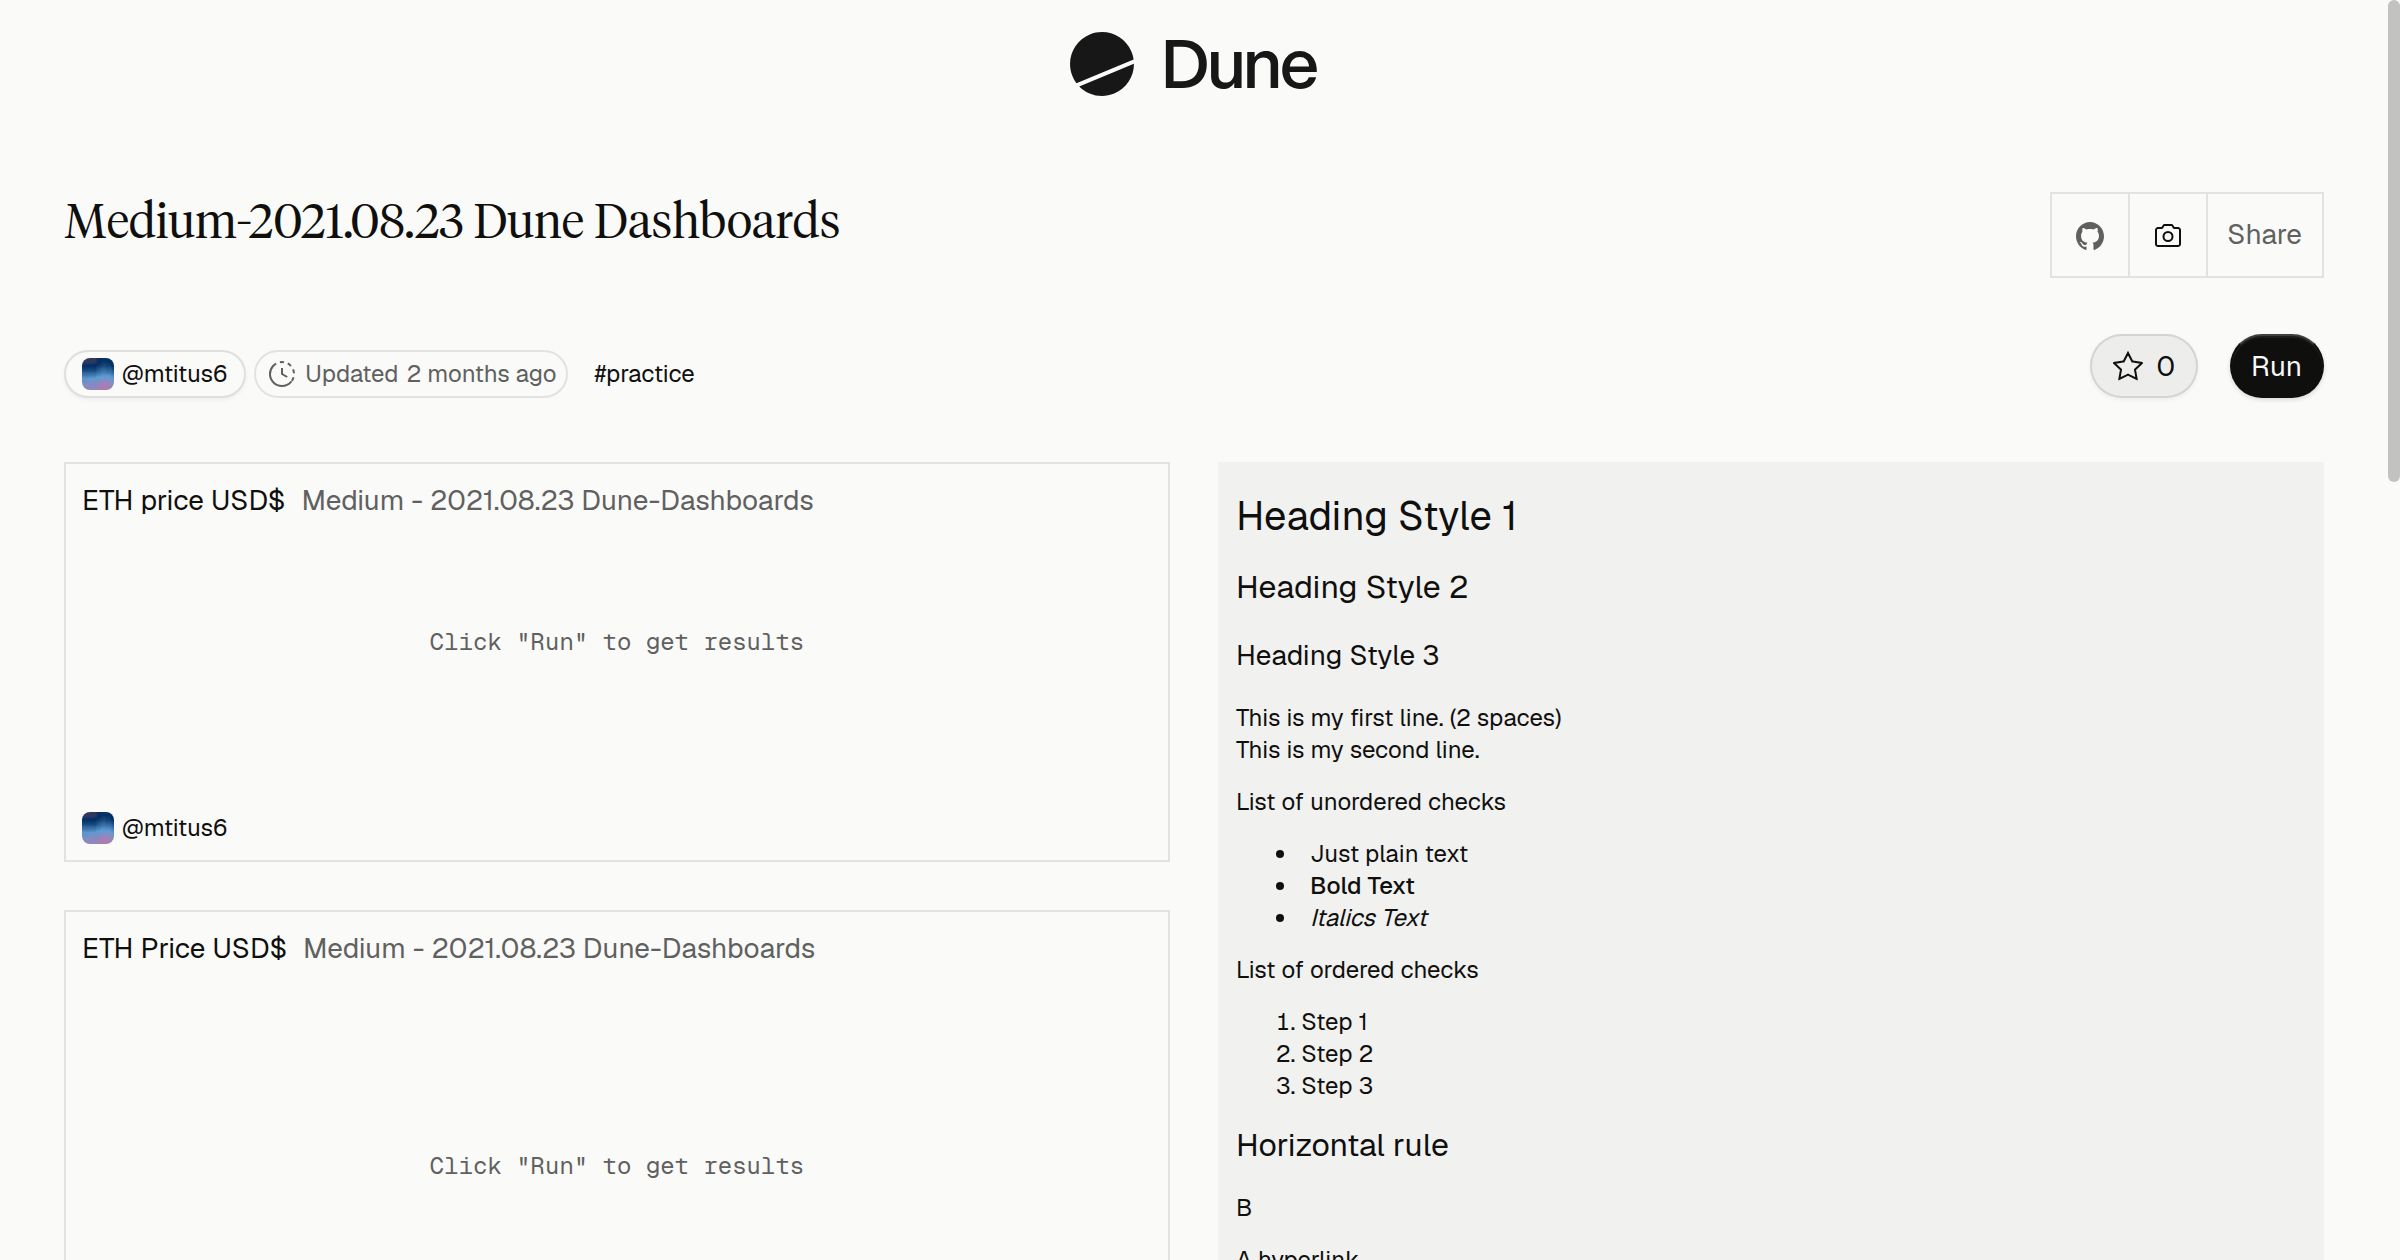Click 'List of ordered checks' text
2400x1260 pixels.
pos(1357,970)
